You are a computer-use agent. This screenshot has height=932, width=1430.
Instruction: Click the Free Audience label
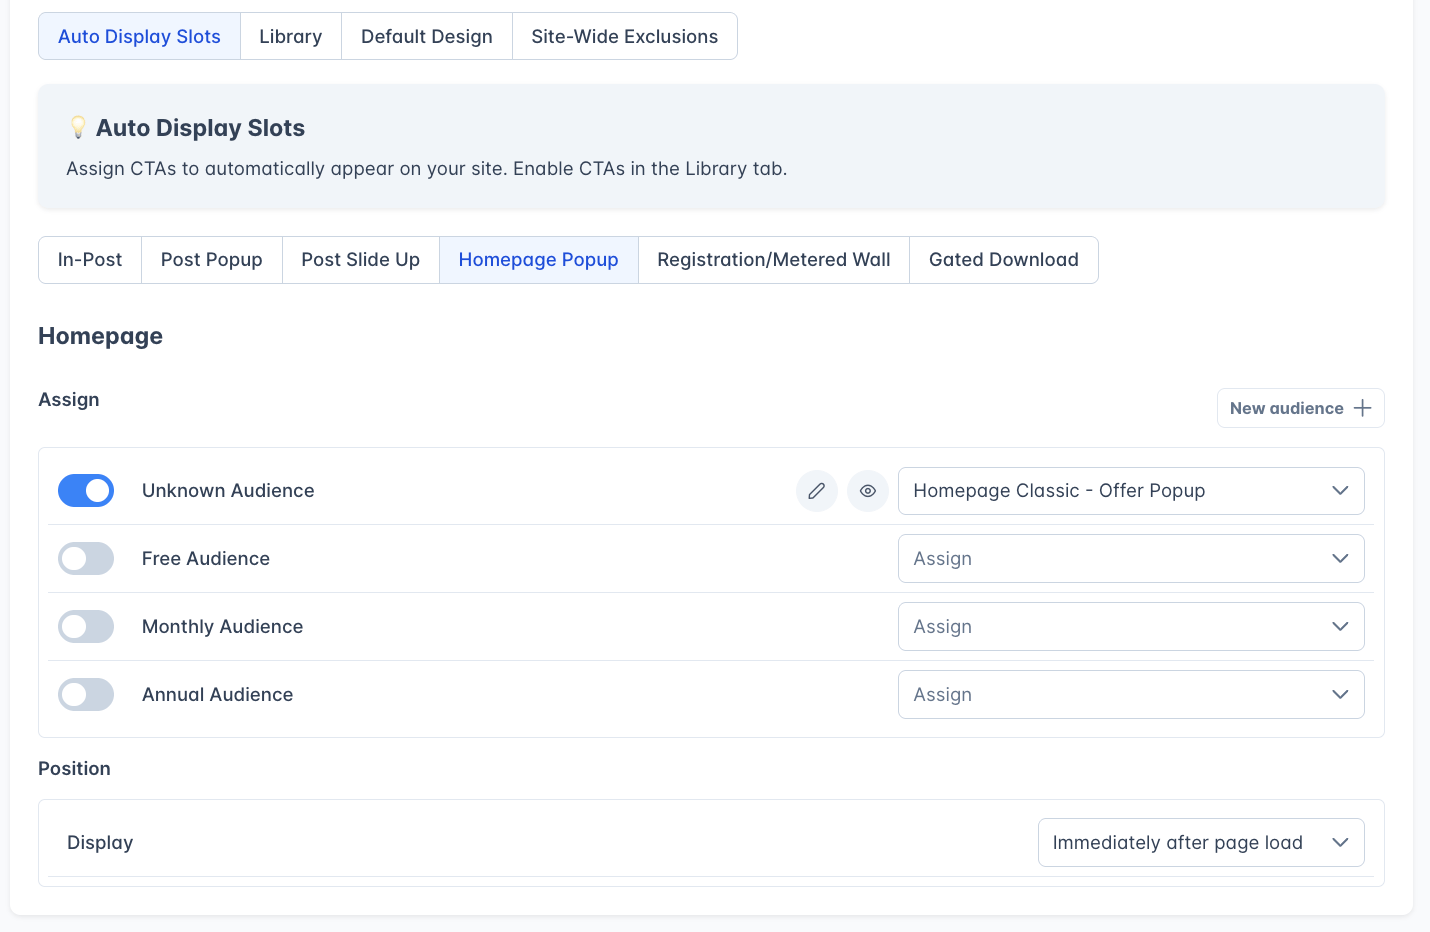point(206,559)
